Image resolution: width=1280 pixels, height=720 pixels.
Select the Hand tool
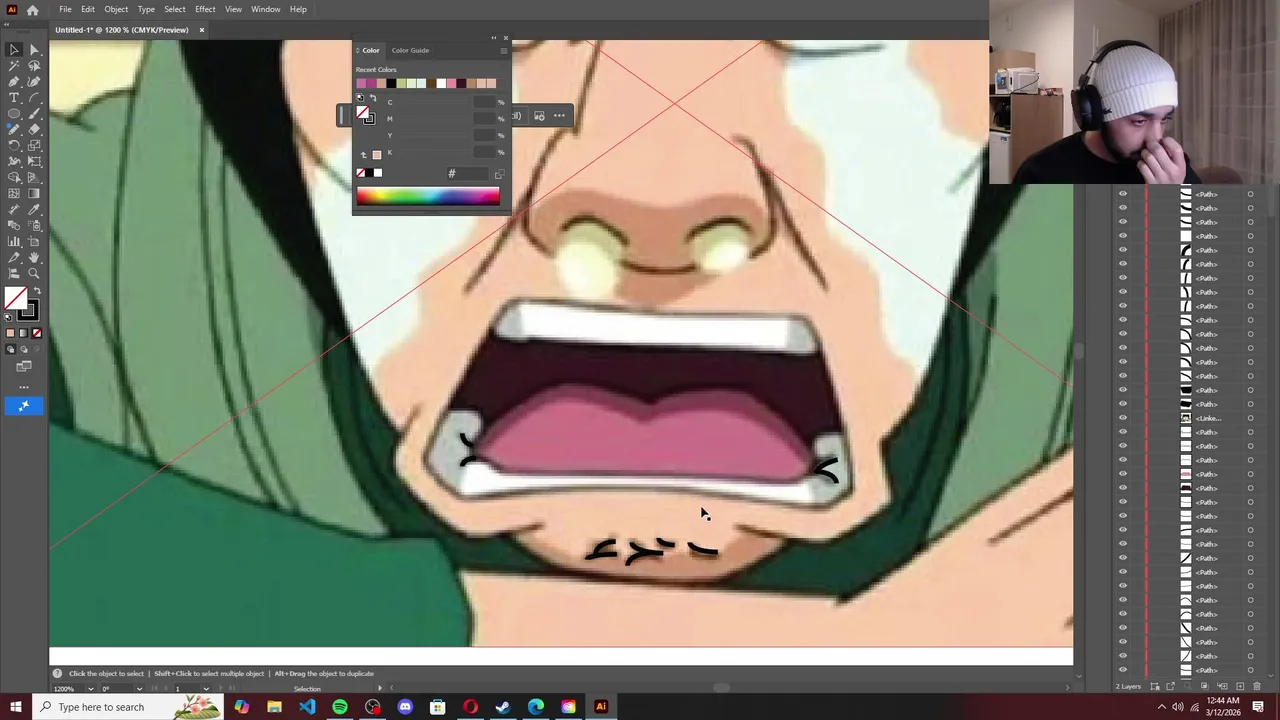[x=34, y=257]
